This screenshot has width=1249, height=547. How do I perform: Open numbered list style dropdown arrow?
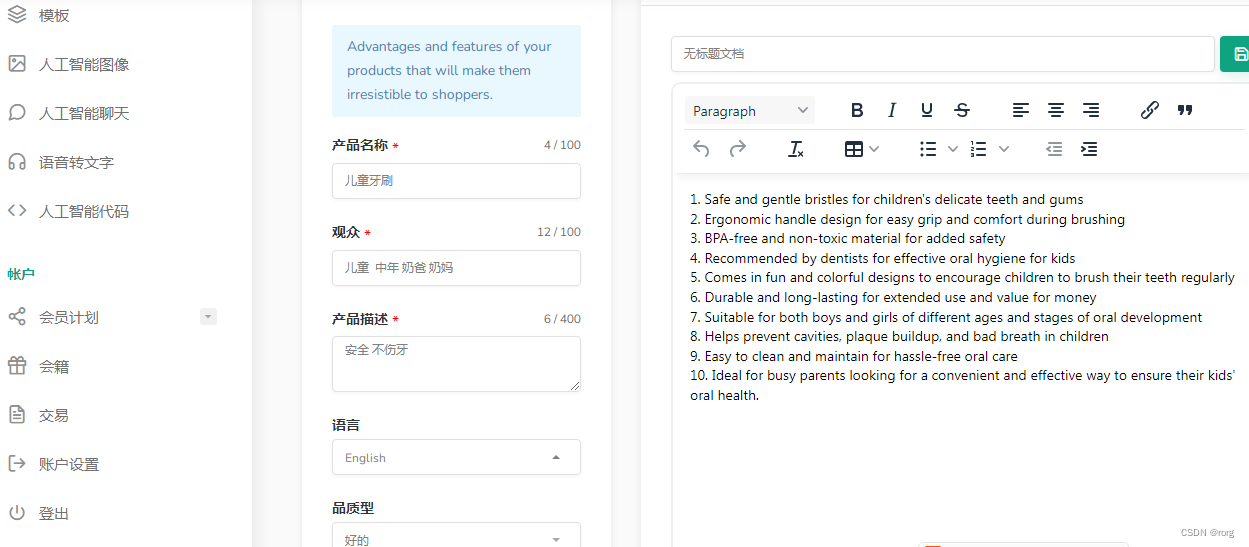(x=1004, y=149)
